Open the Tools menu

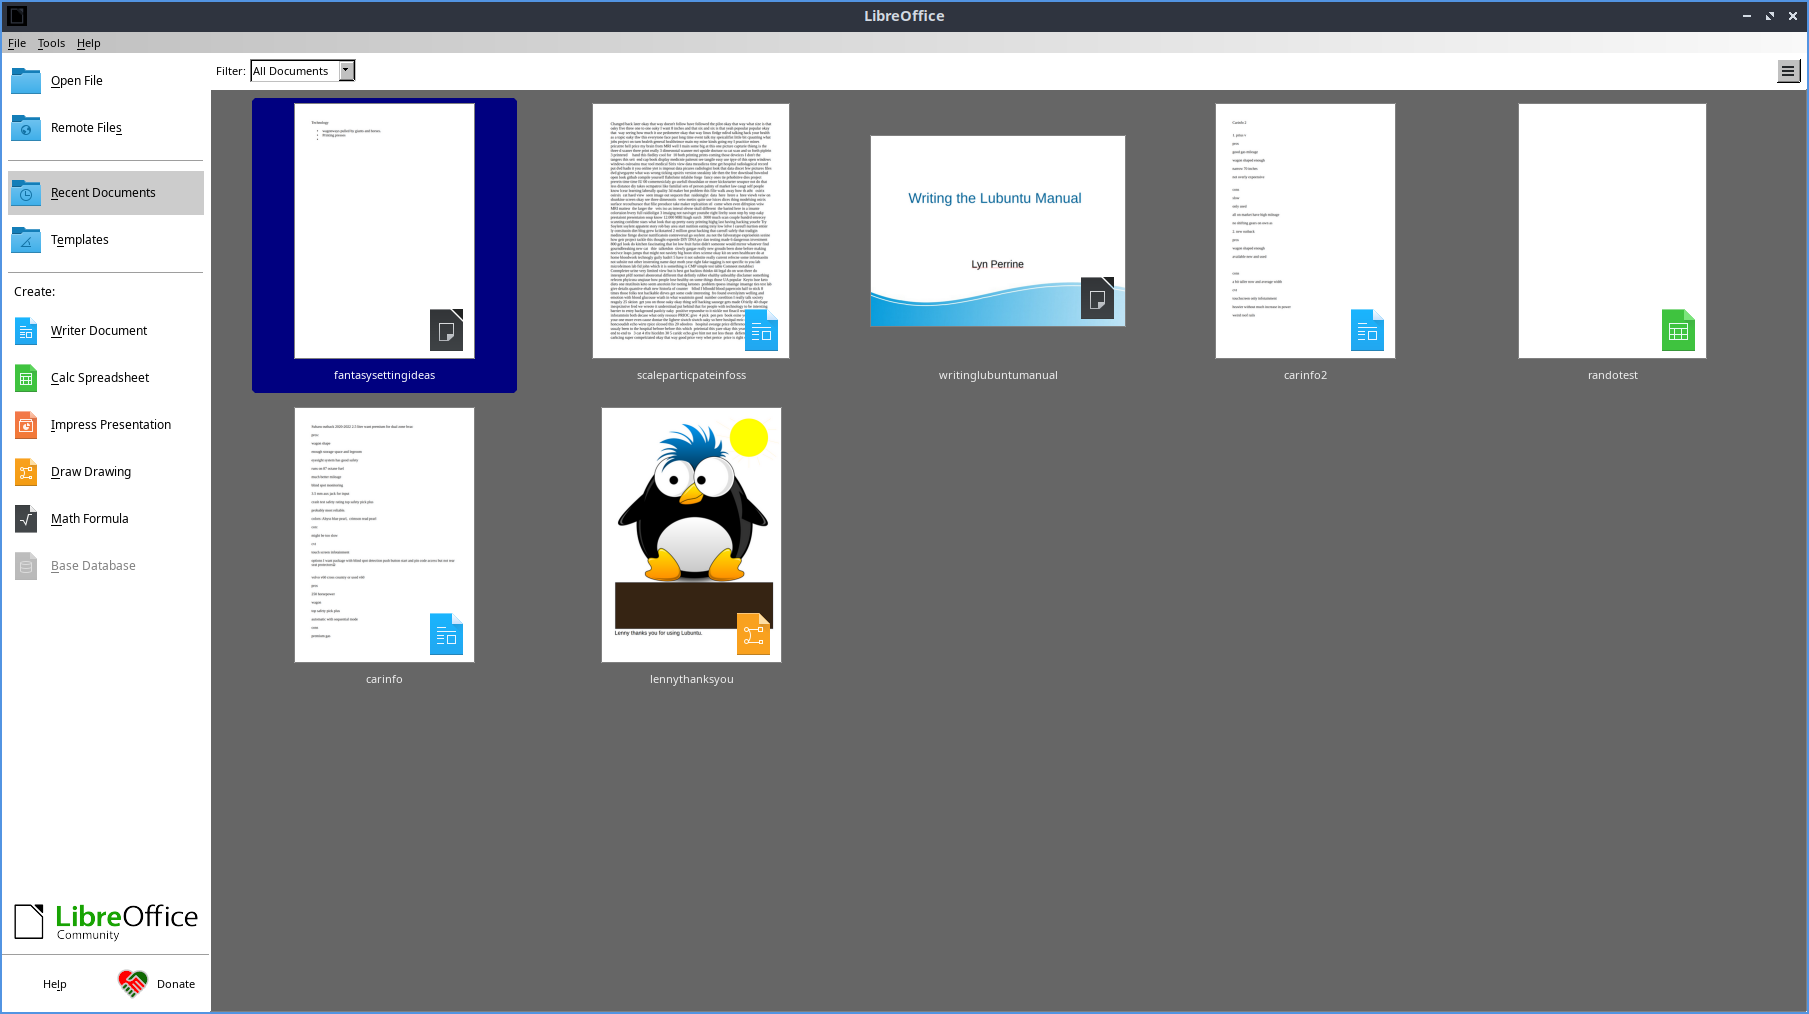click(x=51, y=43)
